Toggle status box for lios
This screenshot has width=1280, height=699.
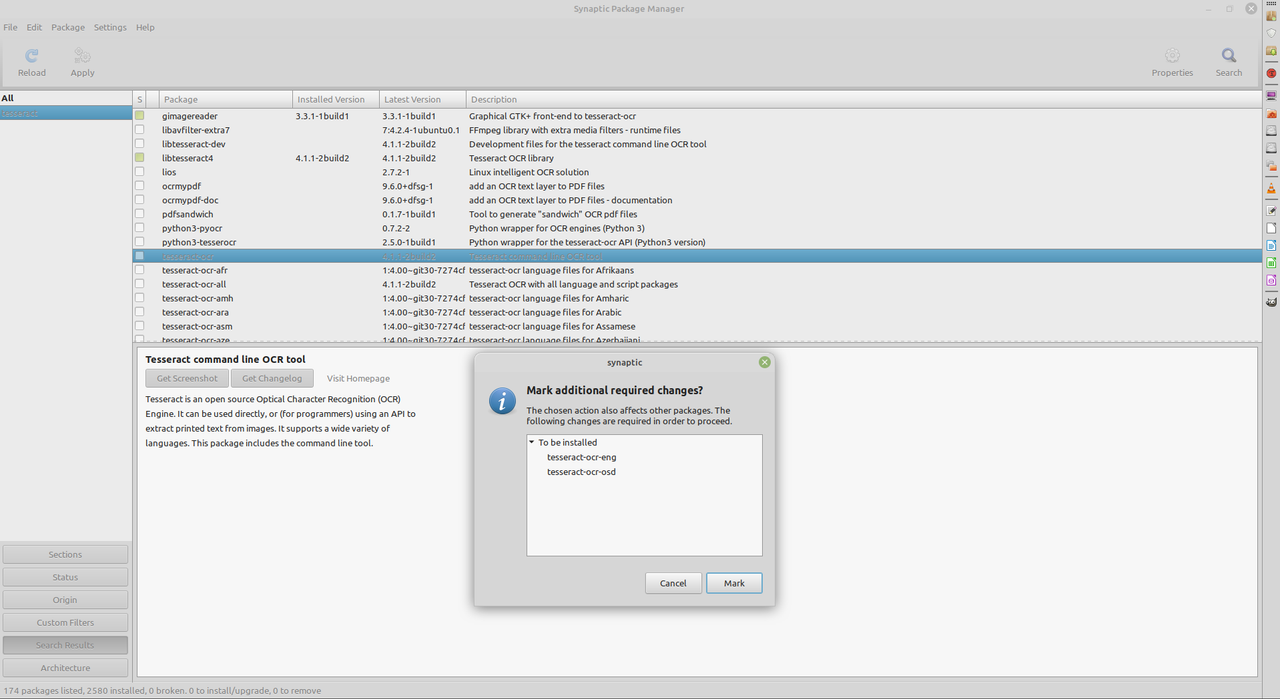[x=140, y=172]
